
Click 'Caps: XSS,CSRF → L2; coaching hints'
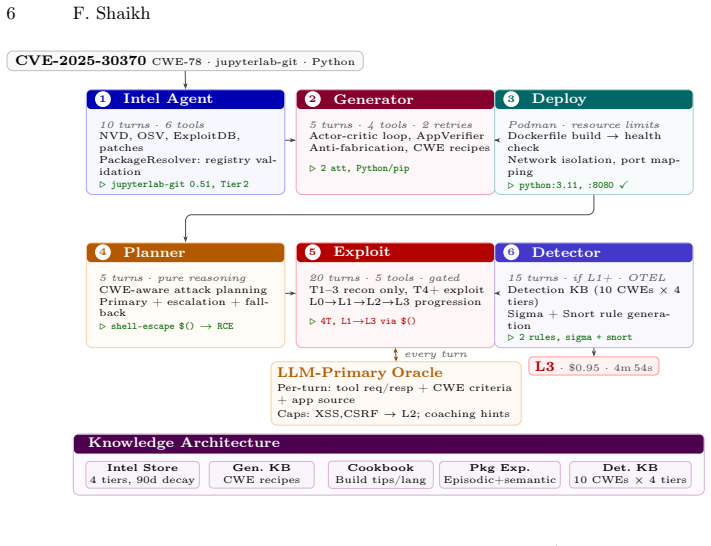click(394, 414)
